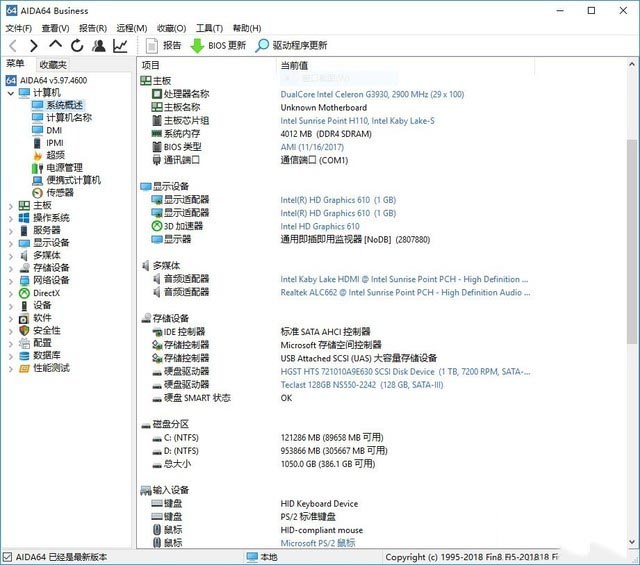Switch to the 菜单 tab
This screenshot has height=565, width=640.
[x=15, y=63]
